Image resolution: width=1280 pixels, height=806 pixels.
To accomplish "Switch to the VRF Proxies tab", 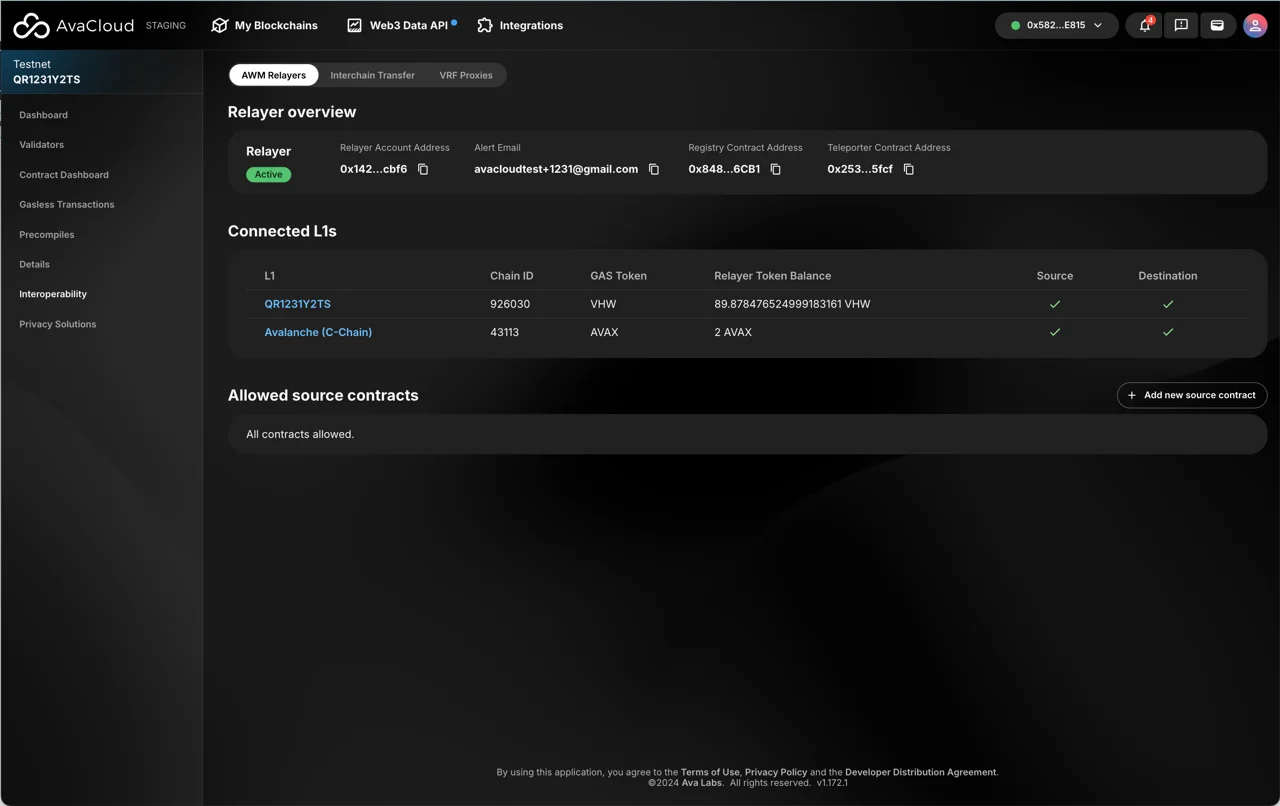I will click(x=466, y=75).
